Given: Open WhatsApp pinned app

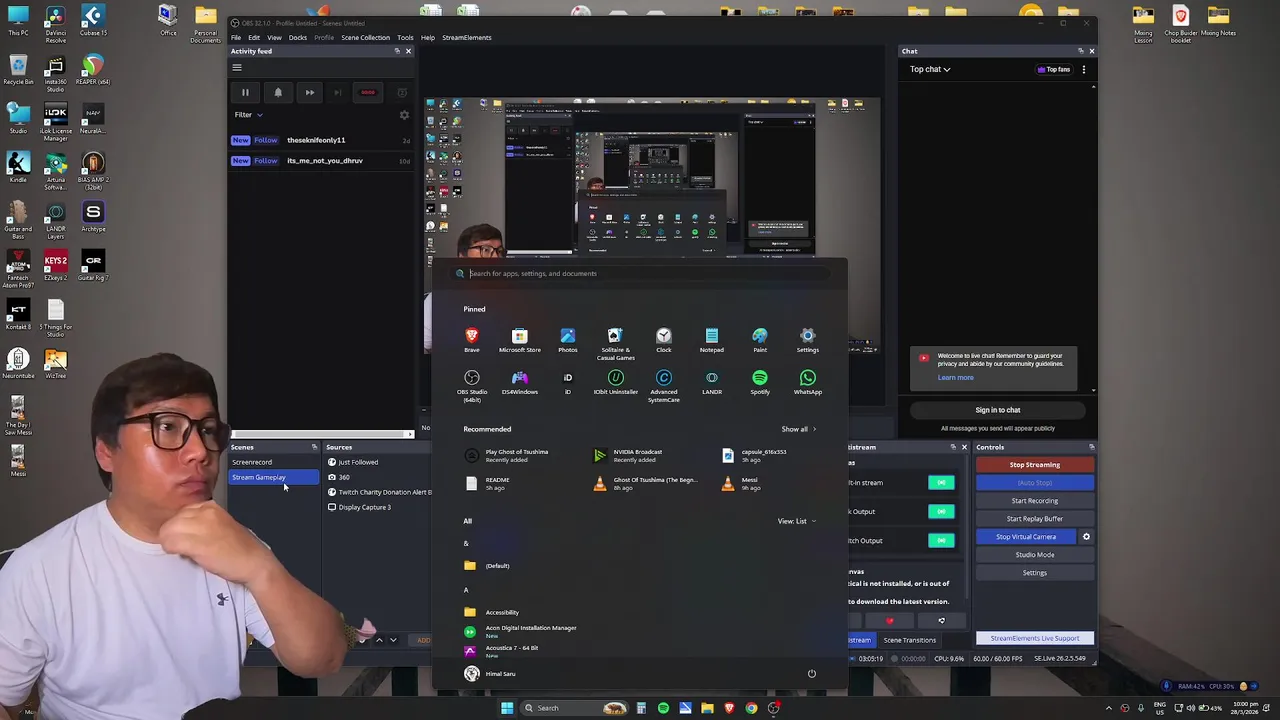Looking at the screenshot, I should click(x=807, y=383).
